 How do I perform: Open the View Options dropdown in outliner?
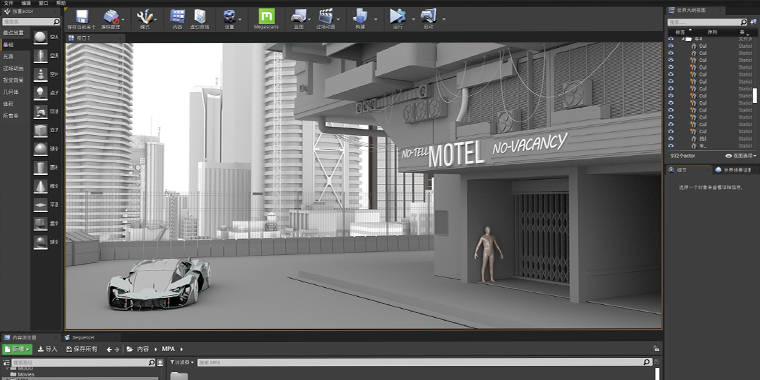click(x=741, y=156)
